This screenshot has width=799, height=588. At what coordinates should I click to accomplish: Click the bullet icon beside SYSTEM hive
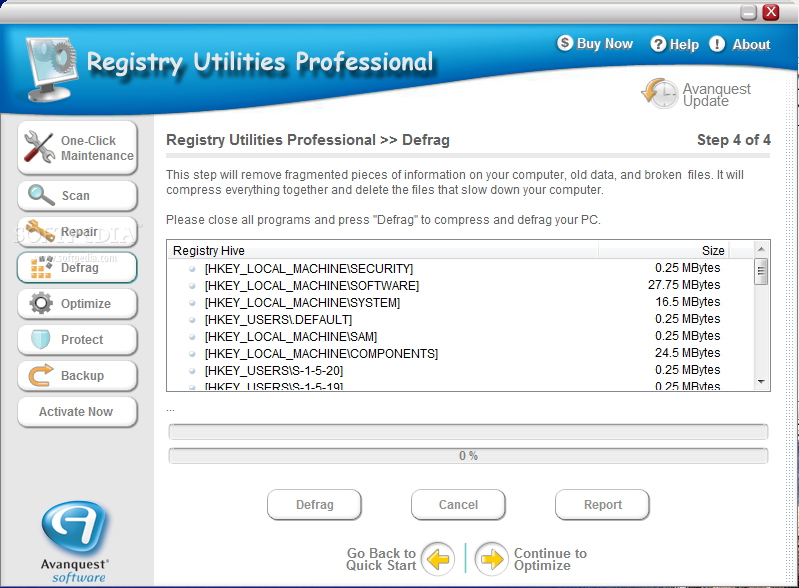point(192,303)
